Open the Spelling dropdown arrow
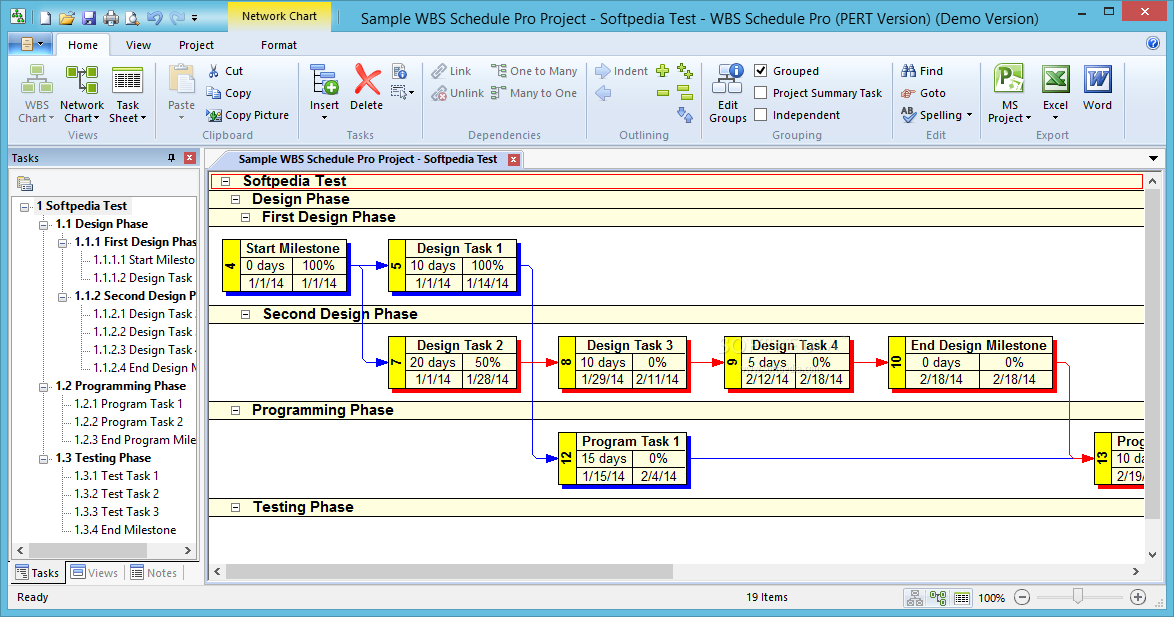 (x=970, y=115)
